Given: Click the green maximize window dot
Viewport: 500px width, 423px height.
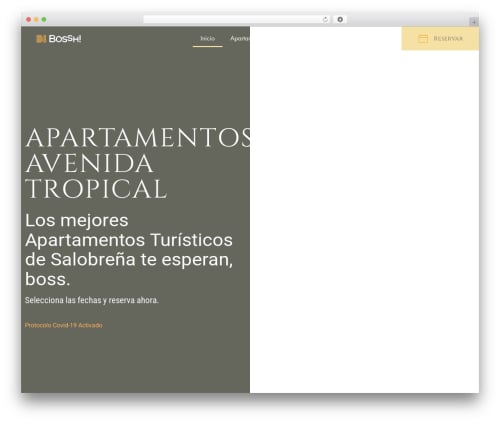Looking at the screenshot, I should pyautogui.click(x=44, y=20).
